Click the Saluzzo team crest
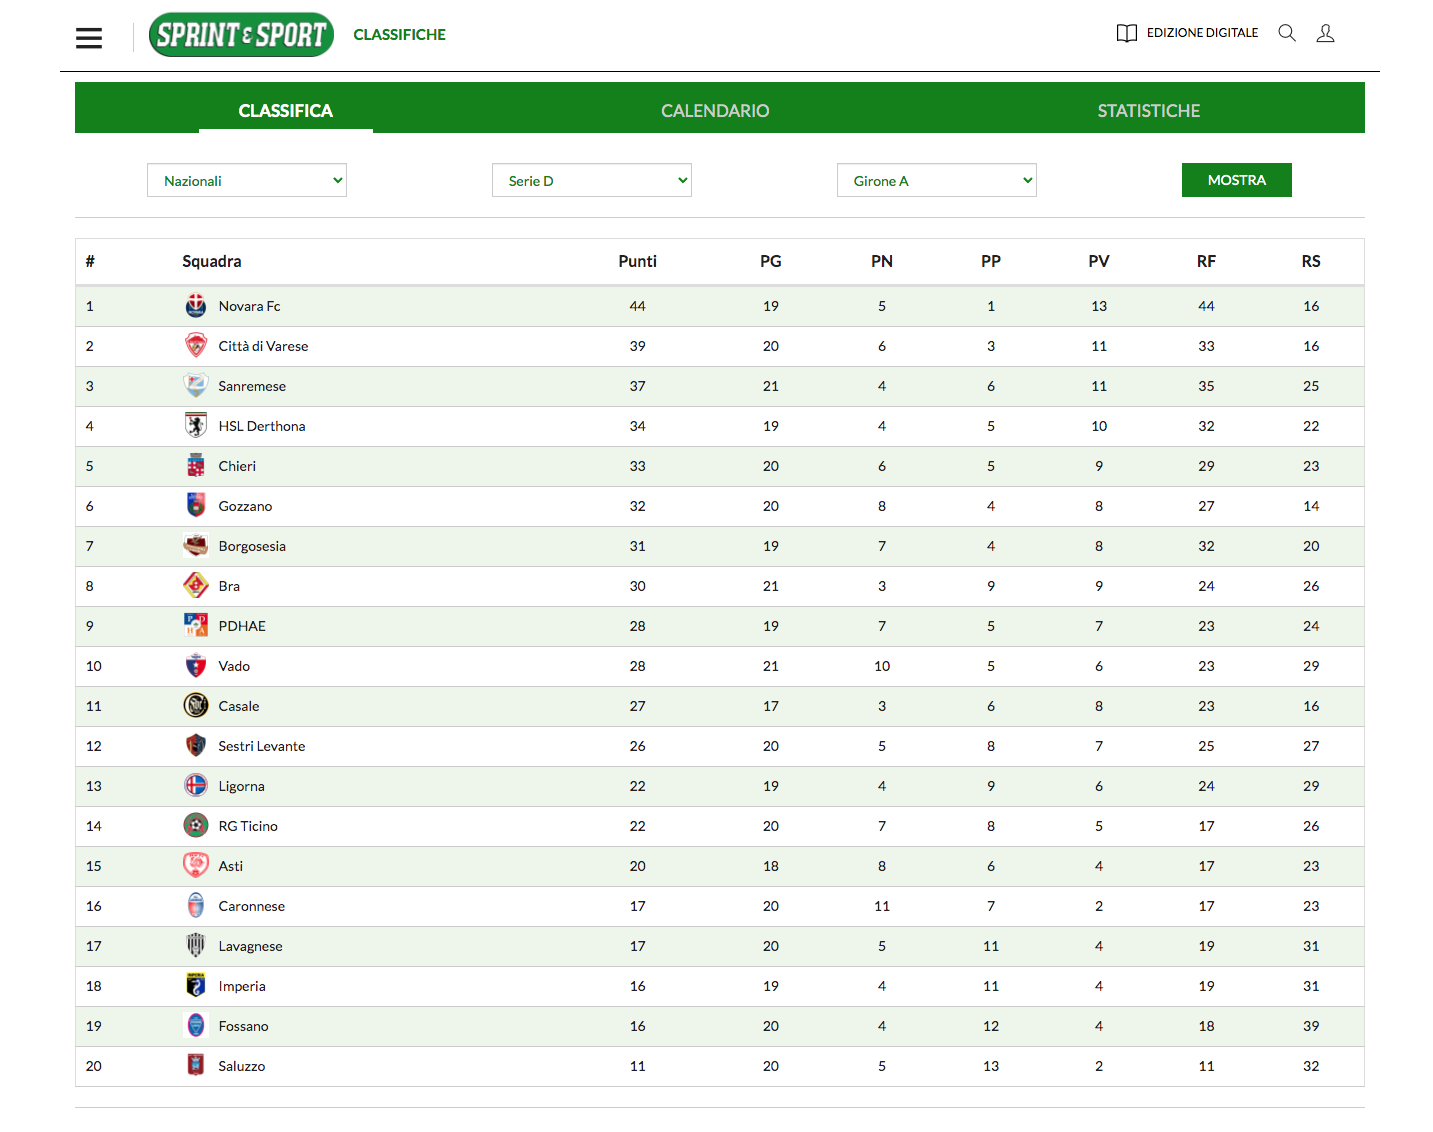The height and width of the screenshot is (1132, 1433). 196,1066
